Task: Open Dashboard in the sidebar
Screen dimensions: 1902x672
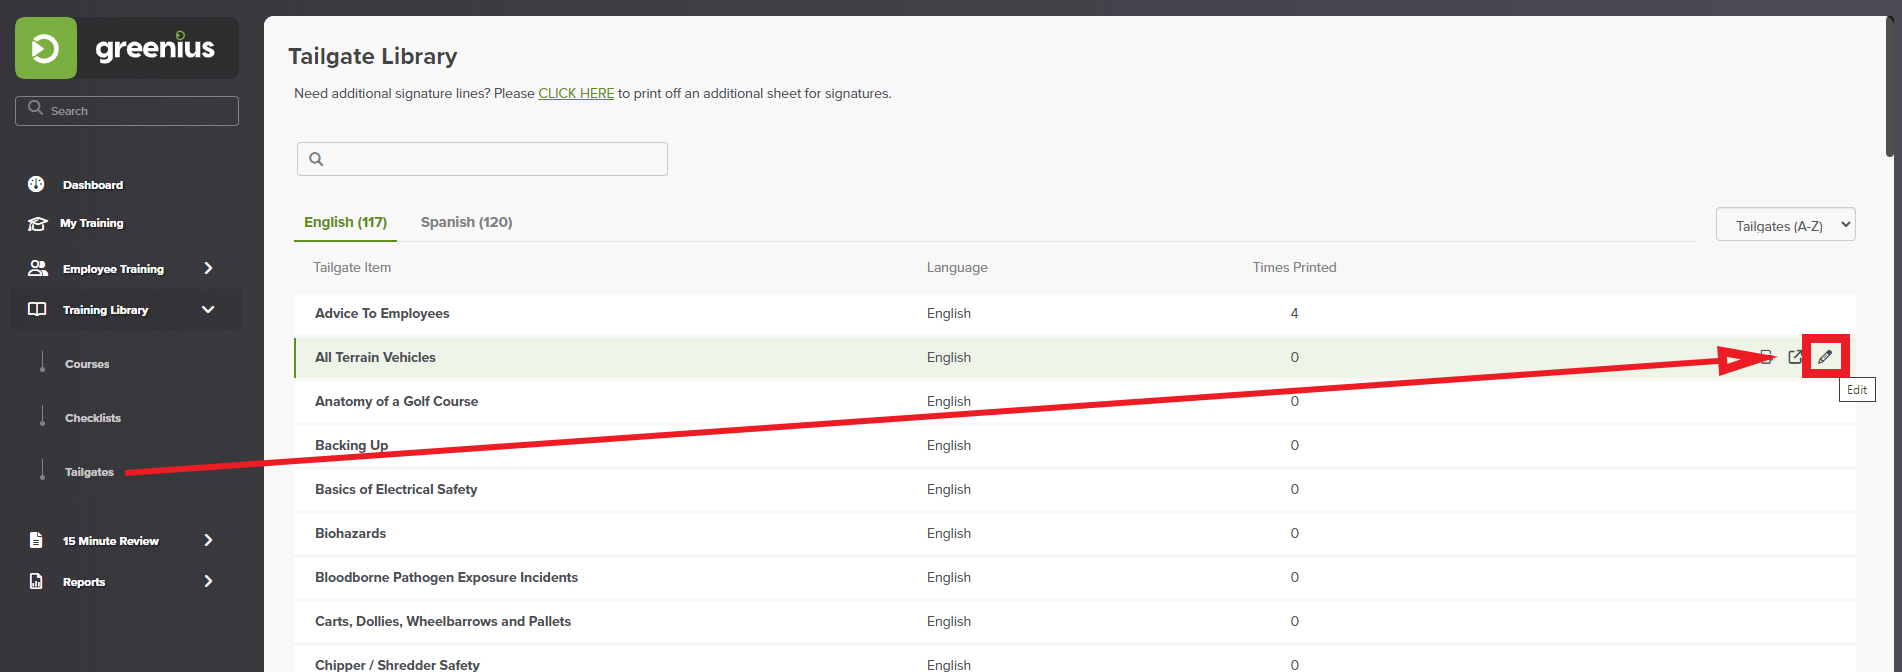Action: (x=93, y=185)
